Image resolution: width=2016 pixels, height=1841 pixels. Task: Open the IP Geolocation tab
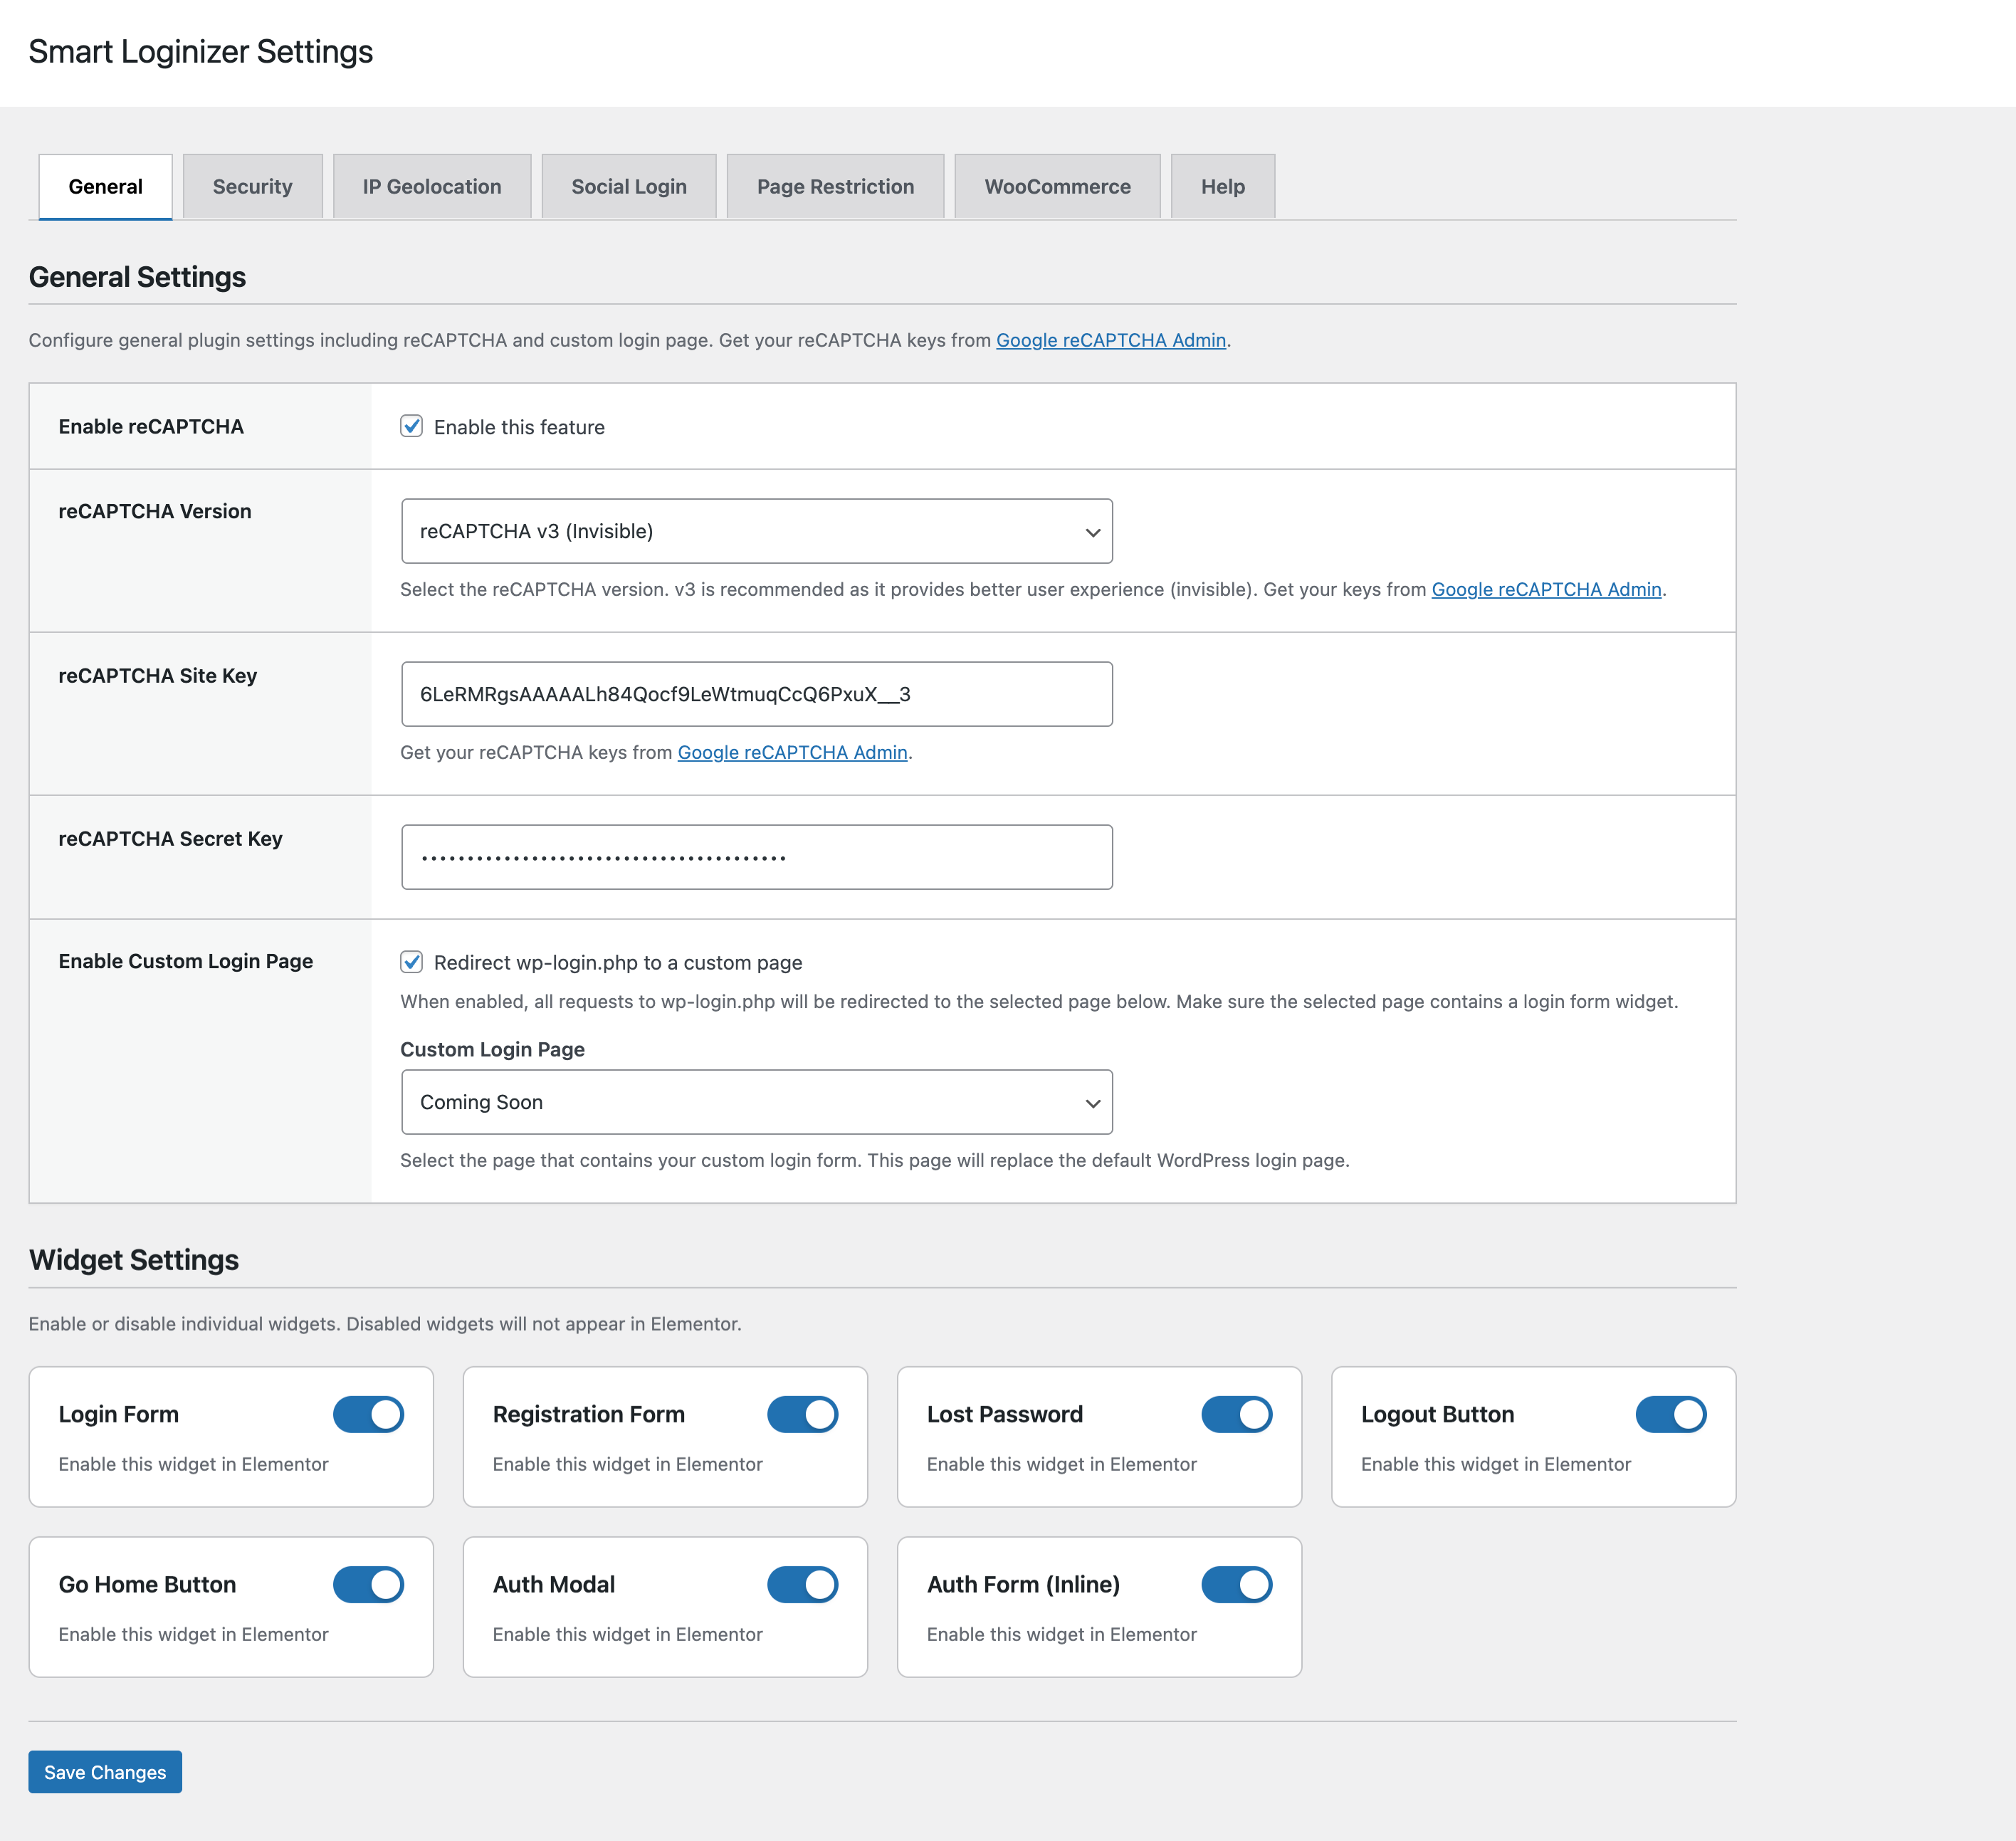[x=432, y=186]
